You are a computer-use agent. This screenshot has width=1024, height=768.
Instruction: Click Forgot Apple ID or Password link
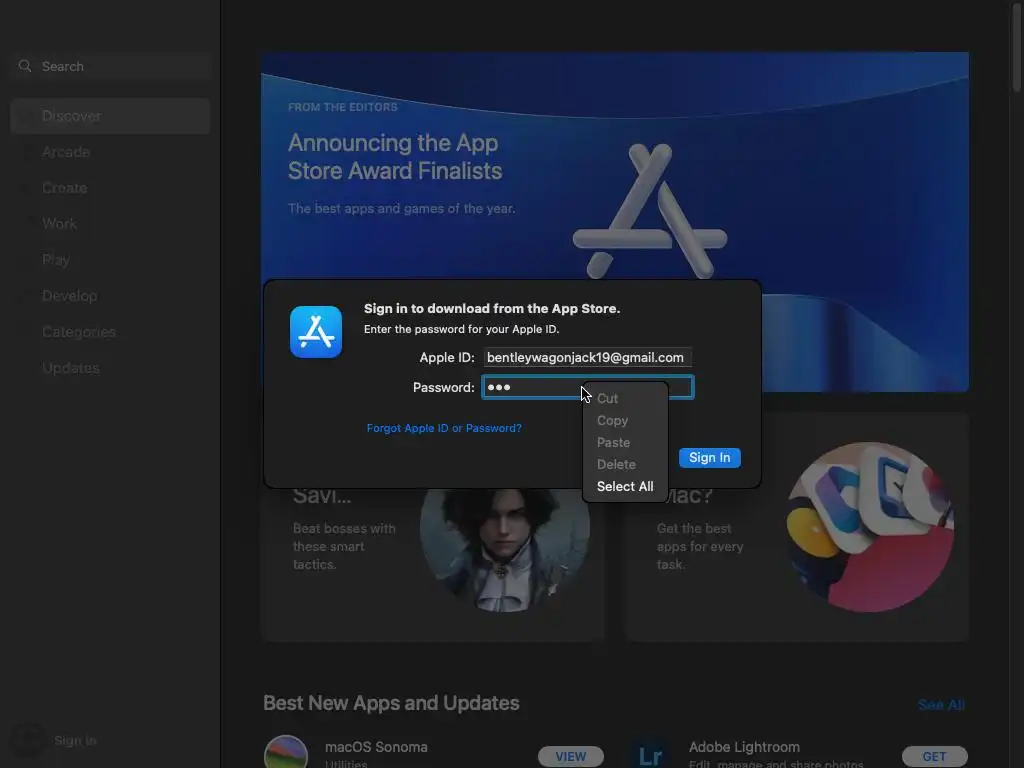coord(444,428)
